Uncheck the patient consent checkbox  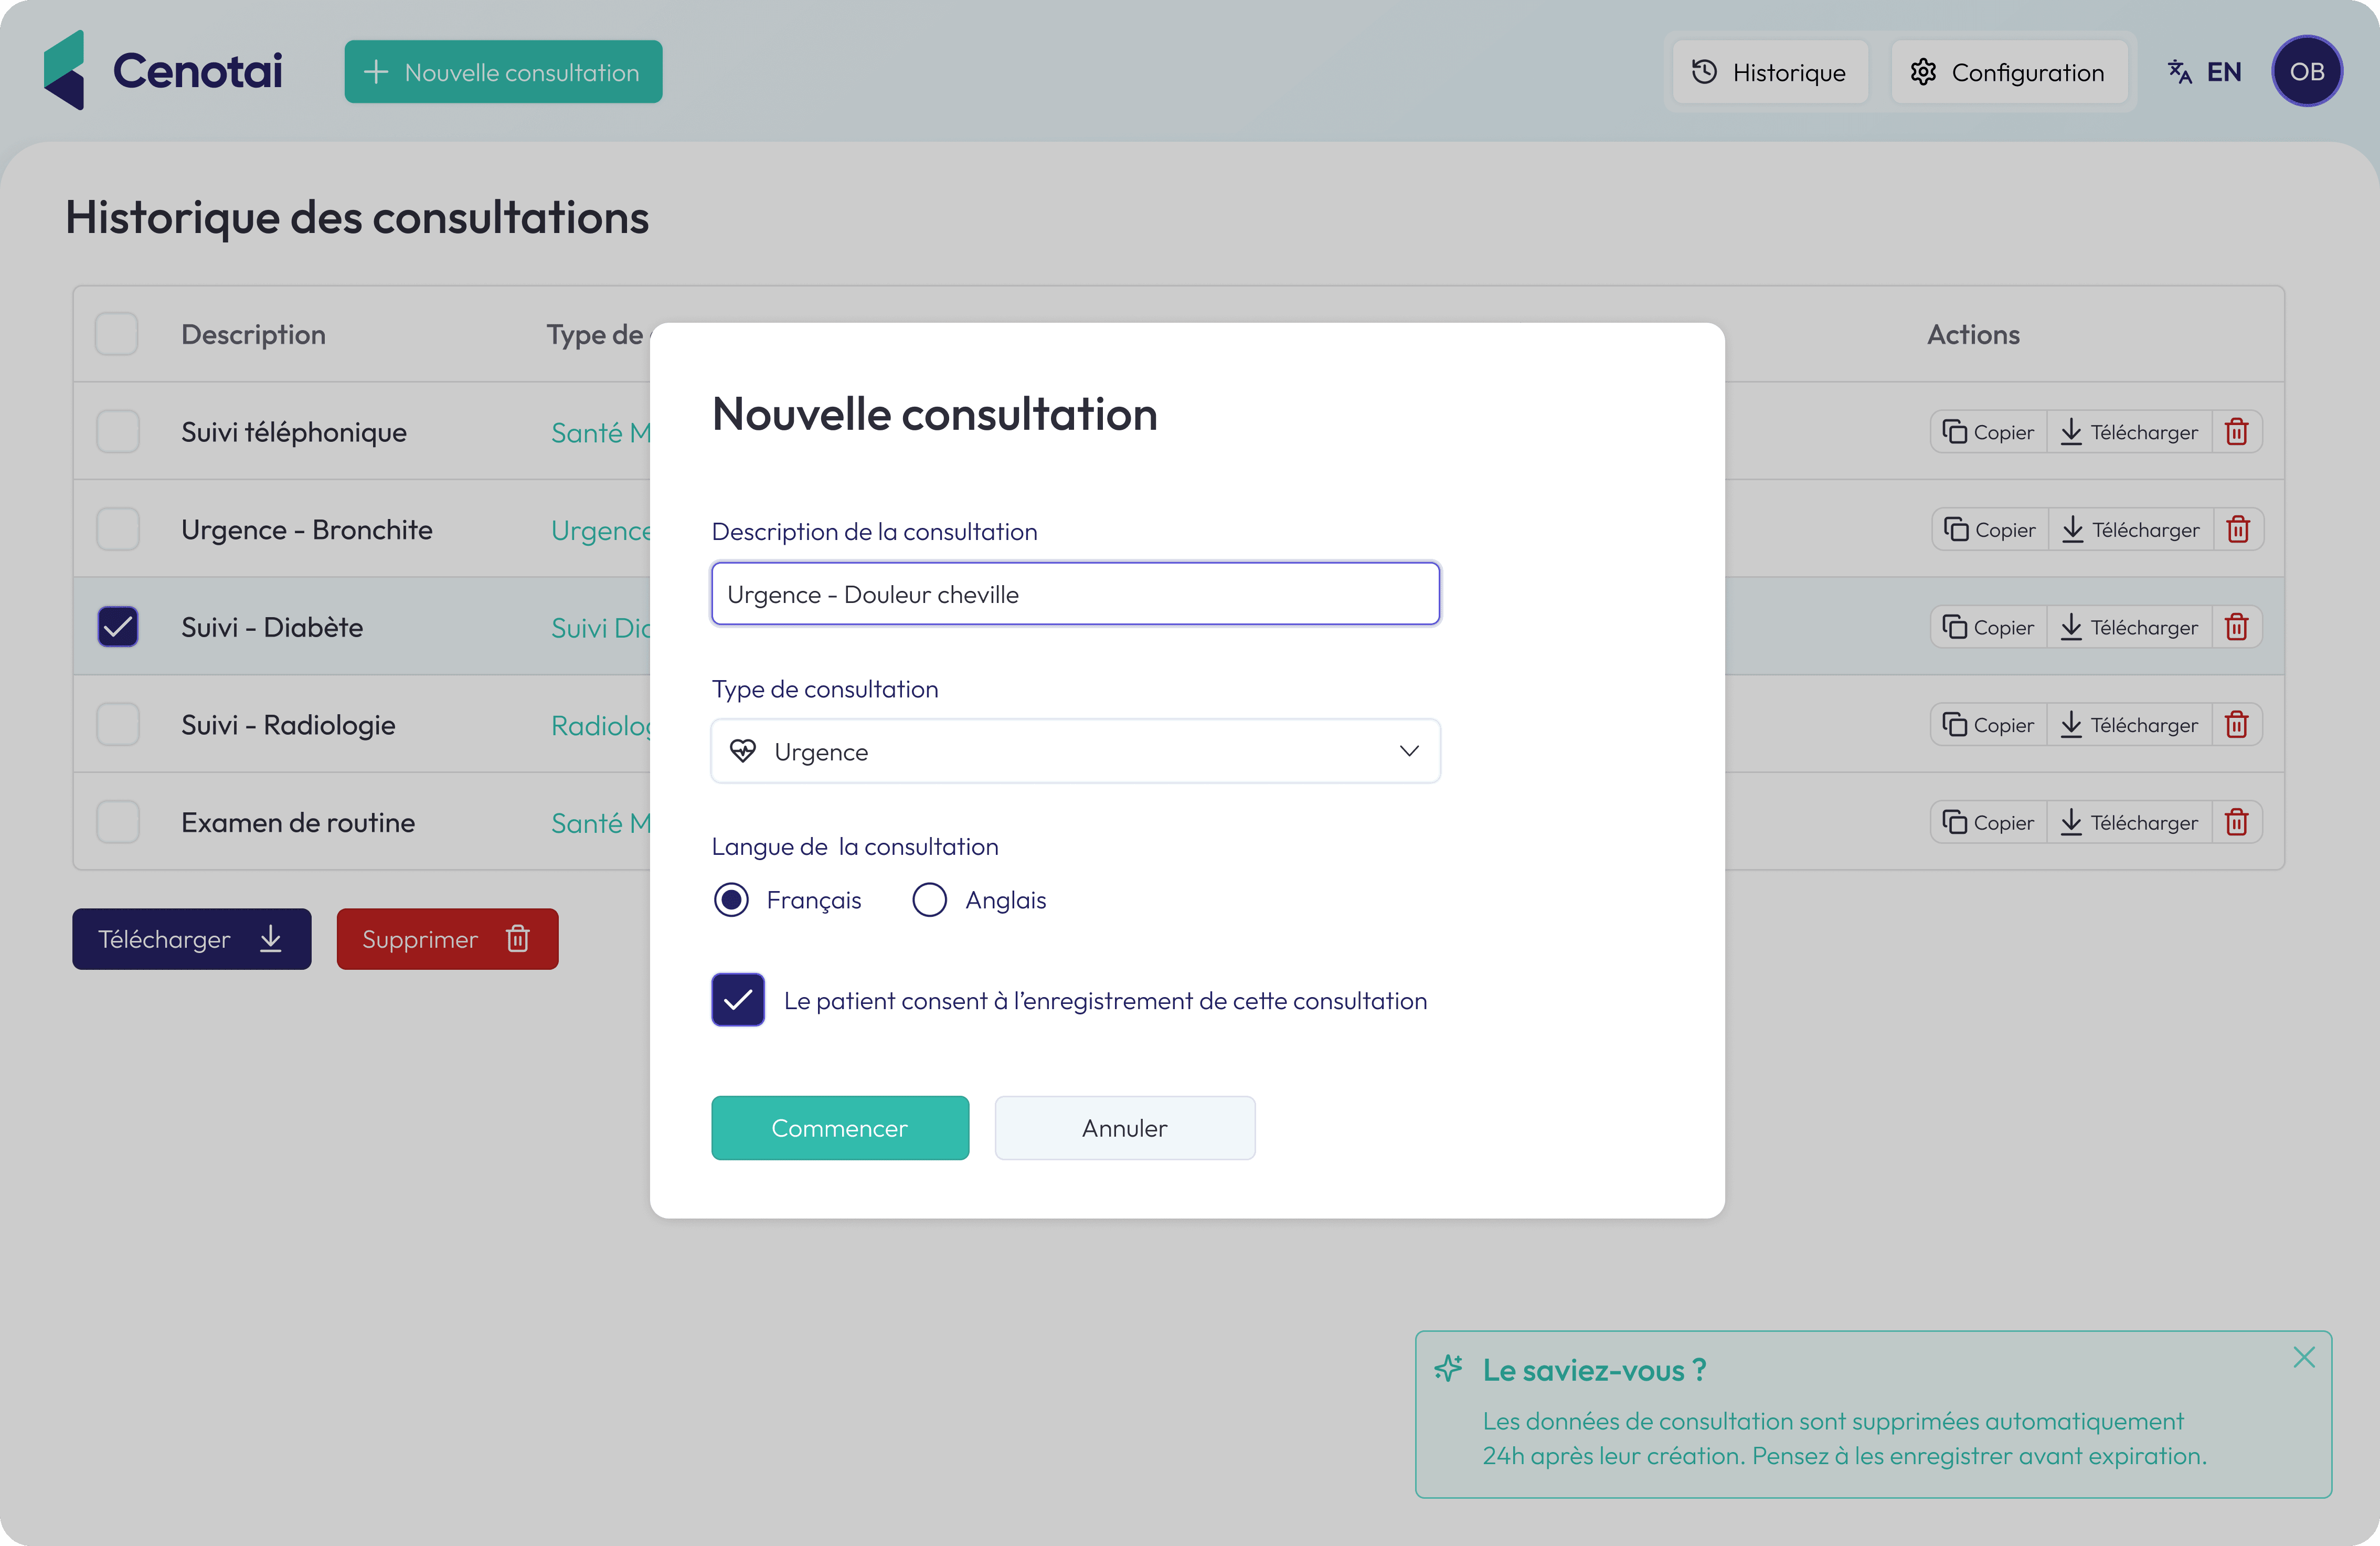(738, 1000)
